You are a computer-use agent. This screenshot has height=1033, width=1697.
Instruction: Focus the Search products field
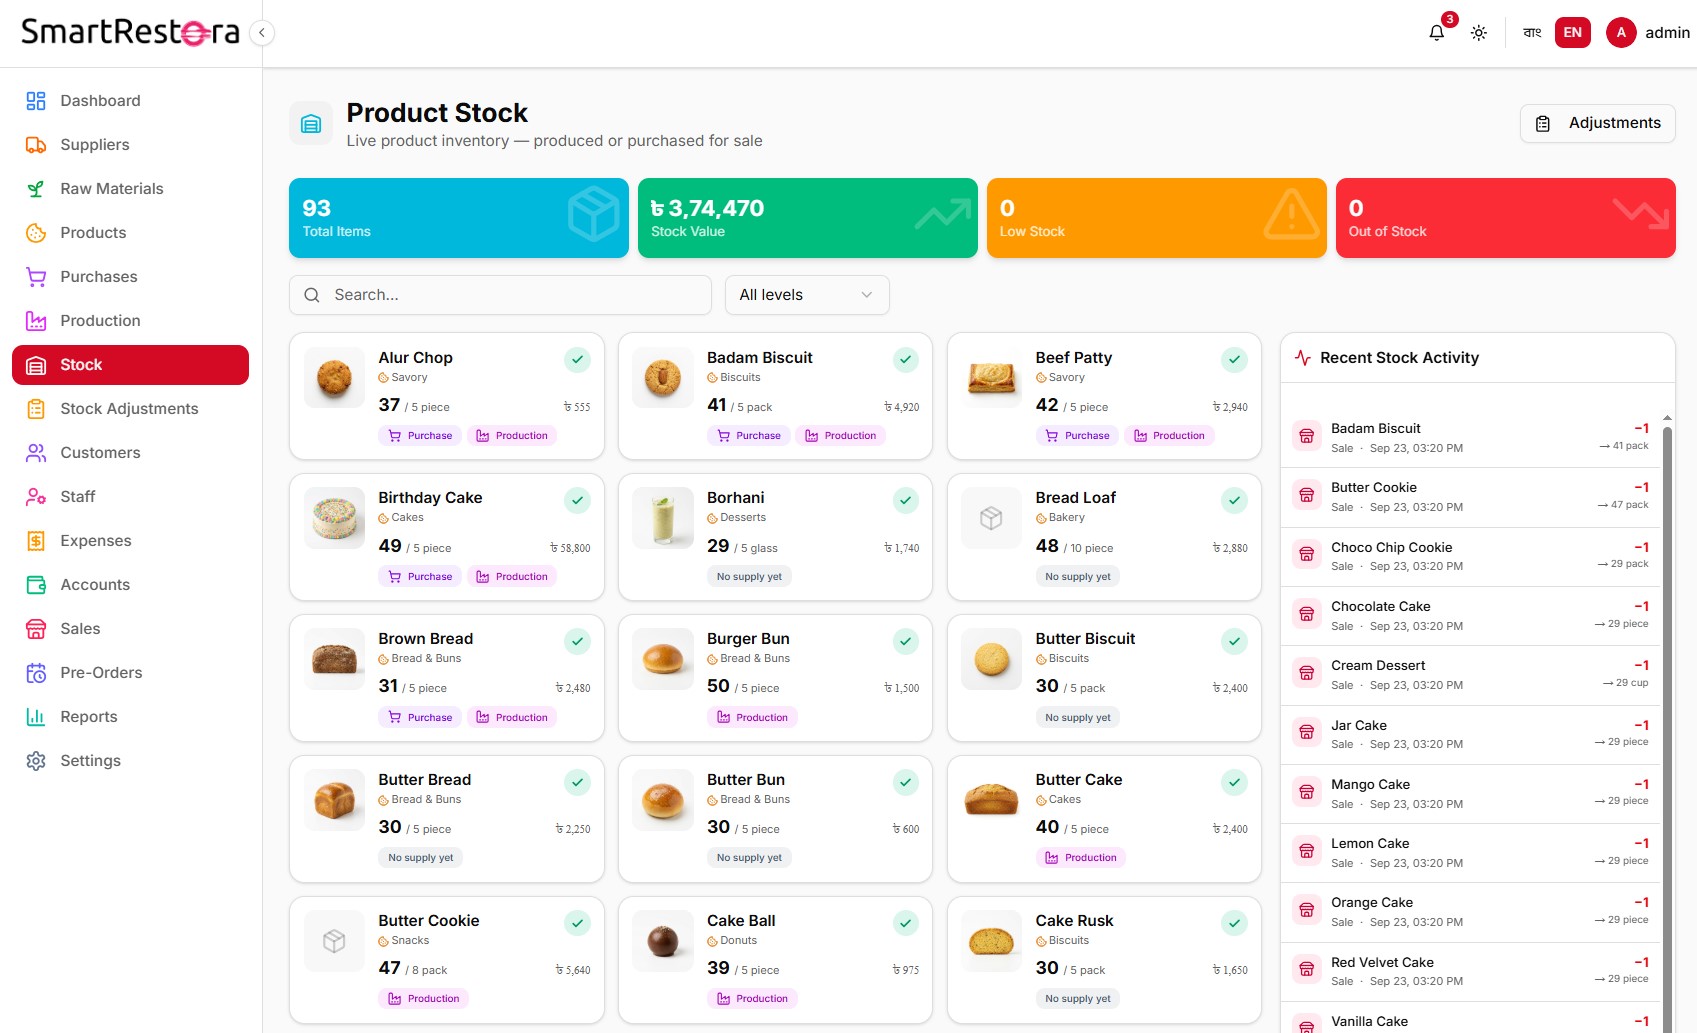(500, 295)
